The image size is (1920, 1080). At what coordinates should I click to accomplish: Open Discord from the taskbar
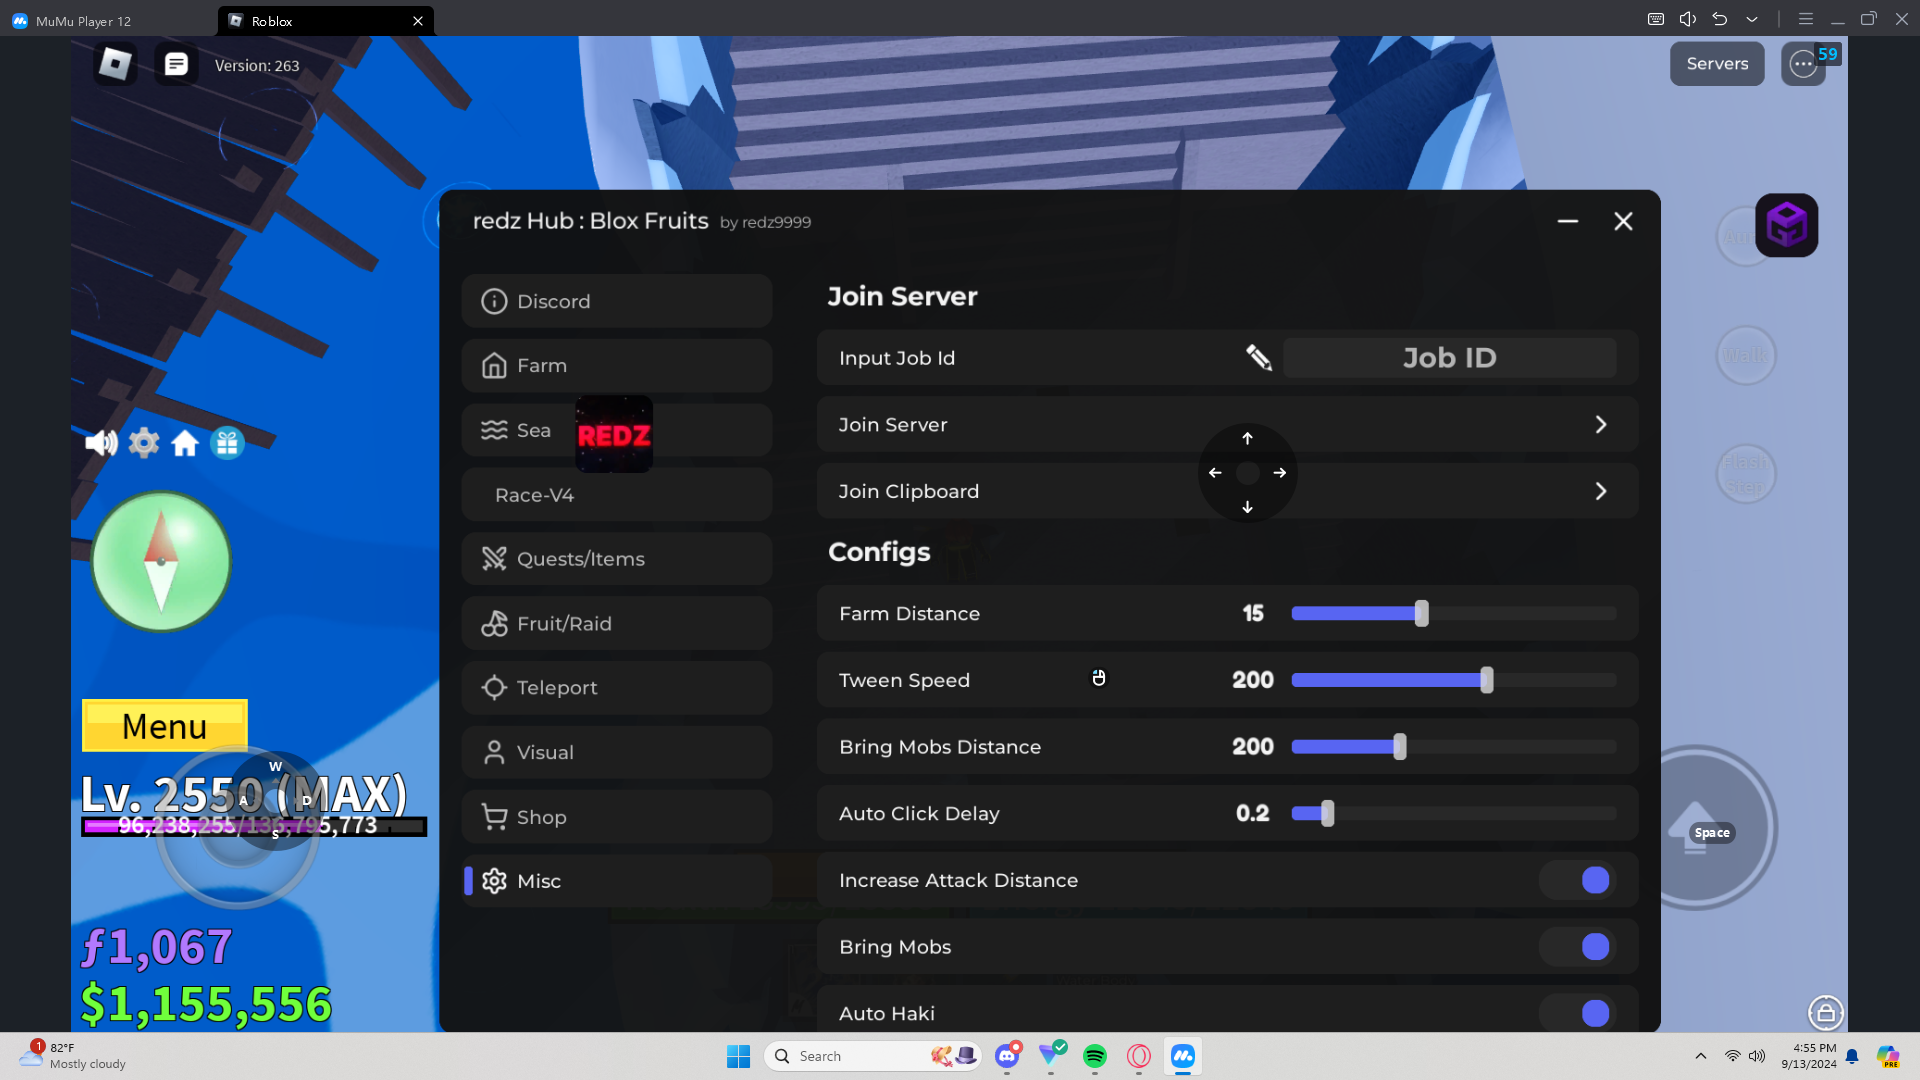point(1007,1056)
